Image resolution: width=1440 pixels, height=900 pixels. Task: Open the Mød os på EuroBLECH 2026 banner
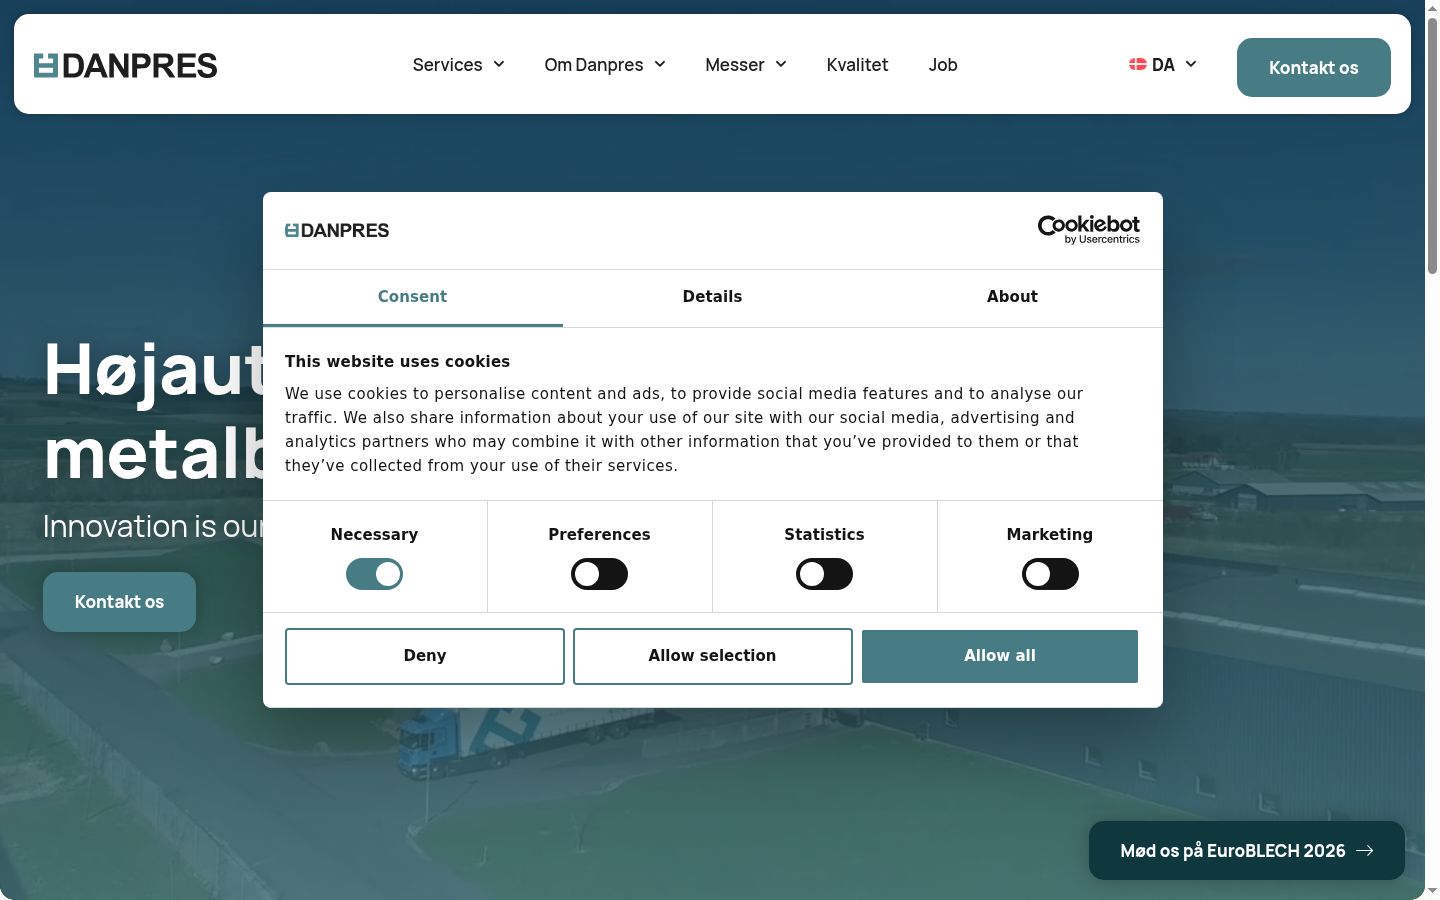[1247, 851]
